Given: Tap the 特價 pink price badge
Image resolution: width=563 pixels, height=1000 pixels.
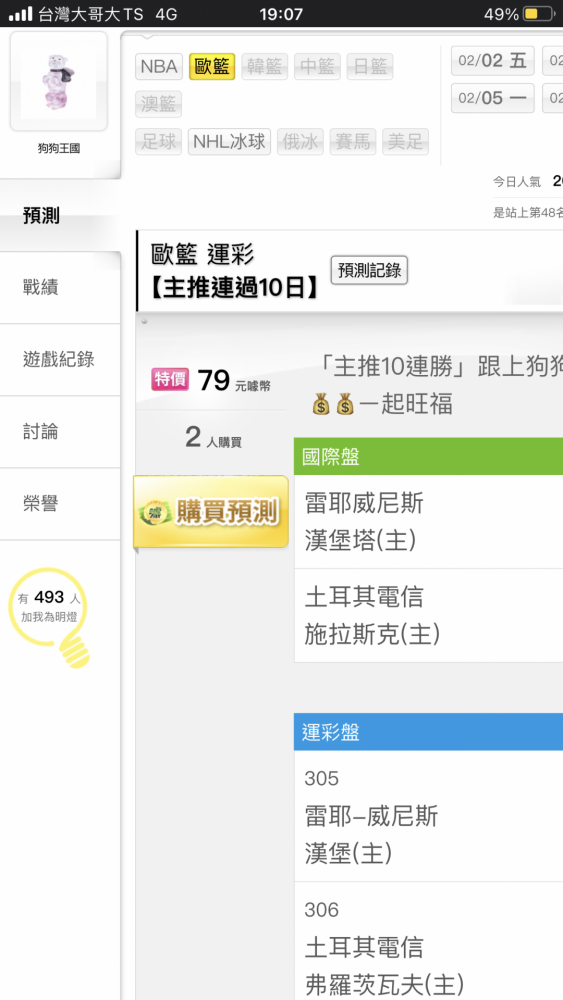Looking at the screenshot, I should pyautogui.click(x=170, y=379).
